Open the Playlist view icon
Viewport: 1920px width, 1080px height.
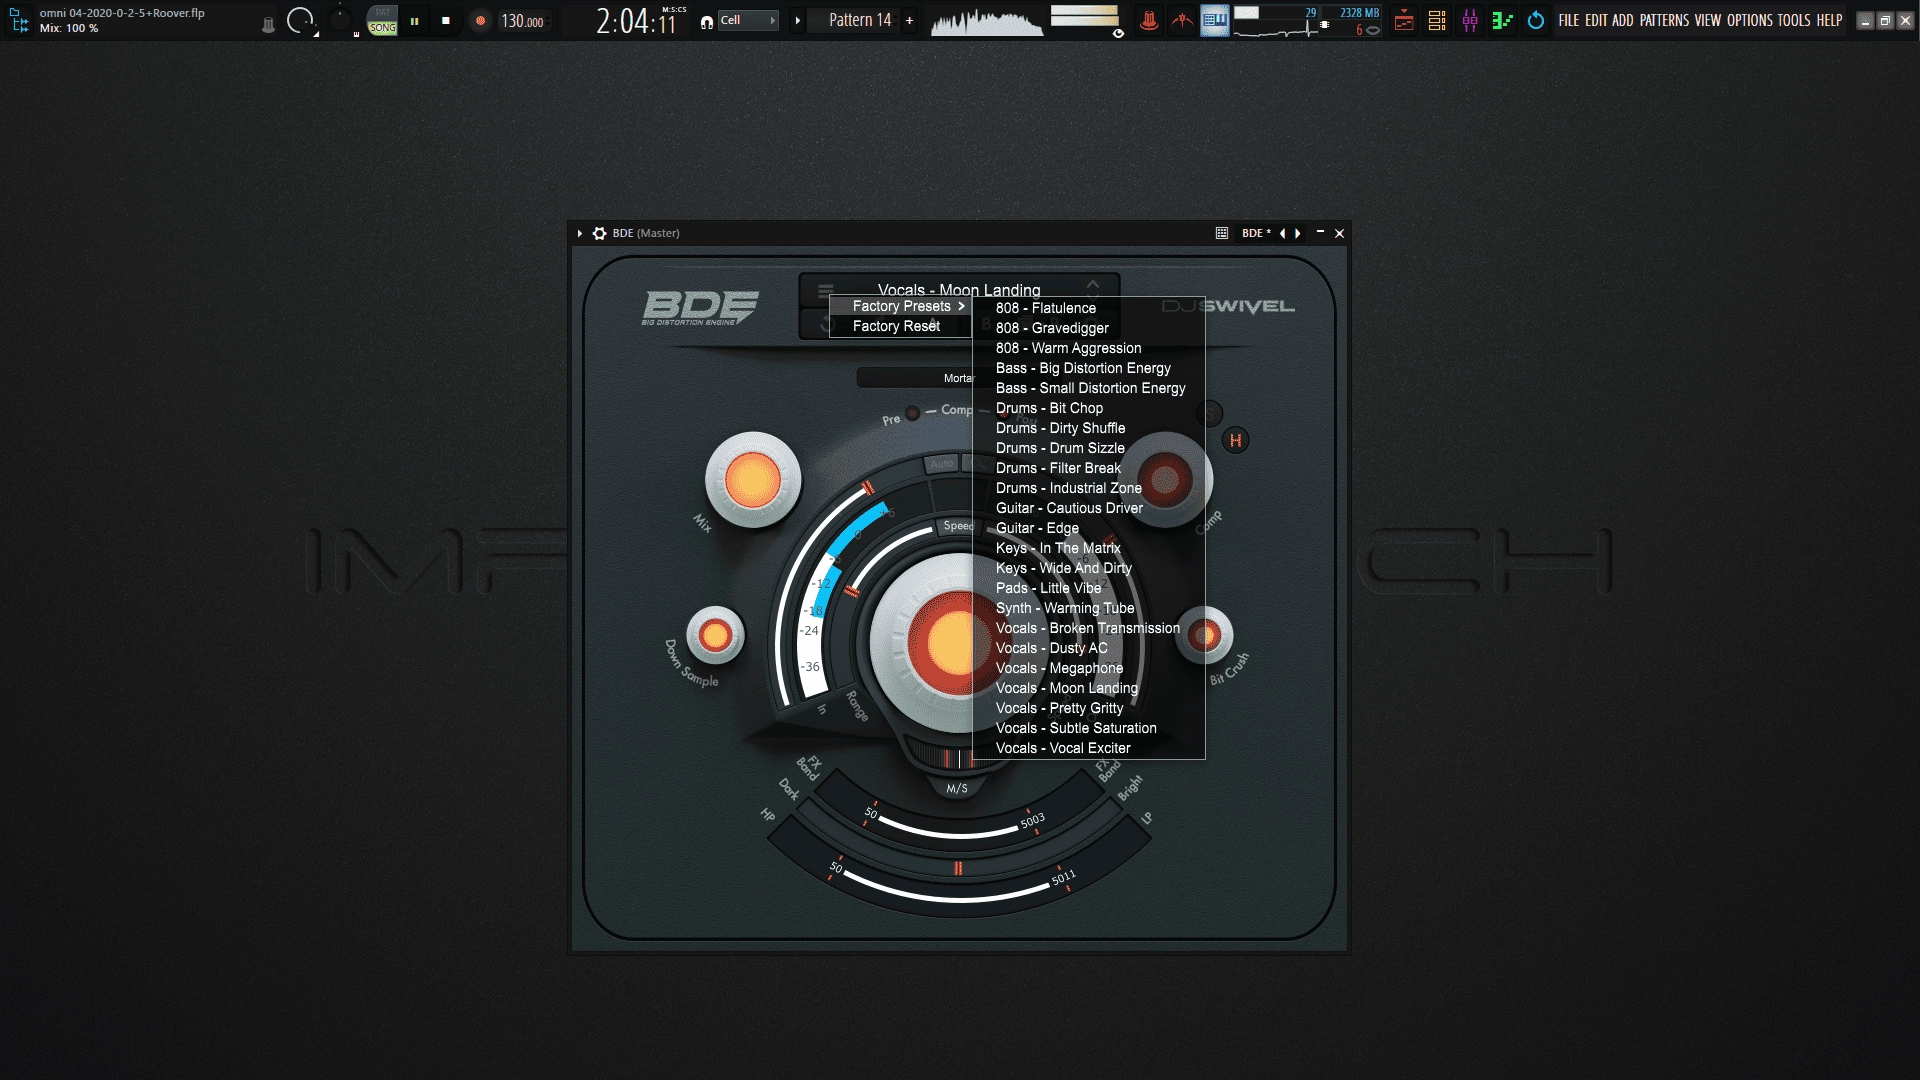pyautogui.click(x=1404, y=20)
